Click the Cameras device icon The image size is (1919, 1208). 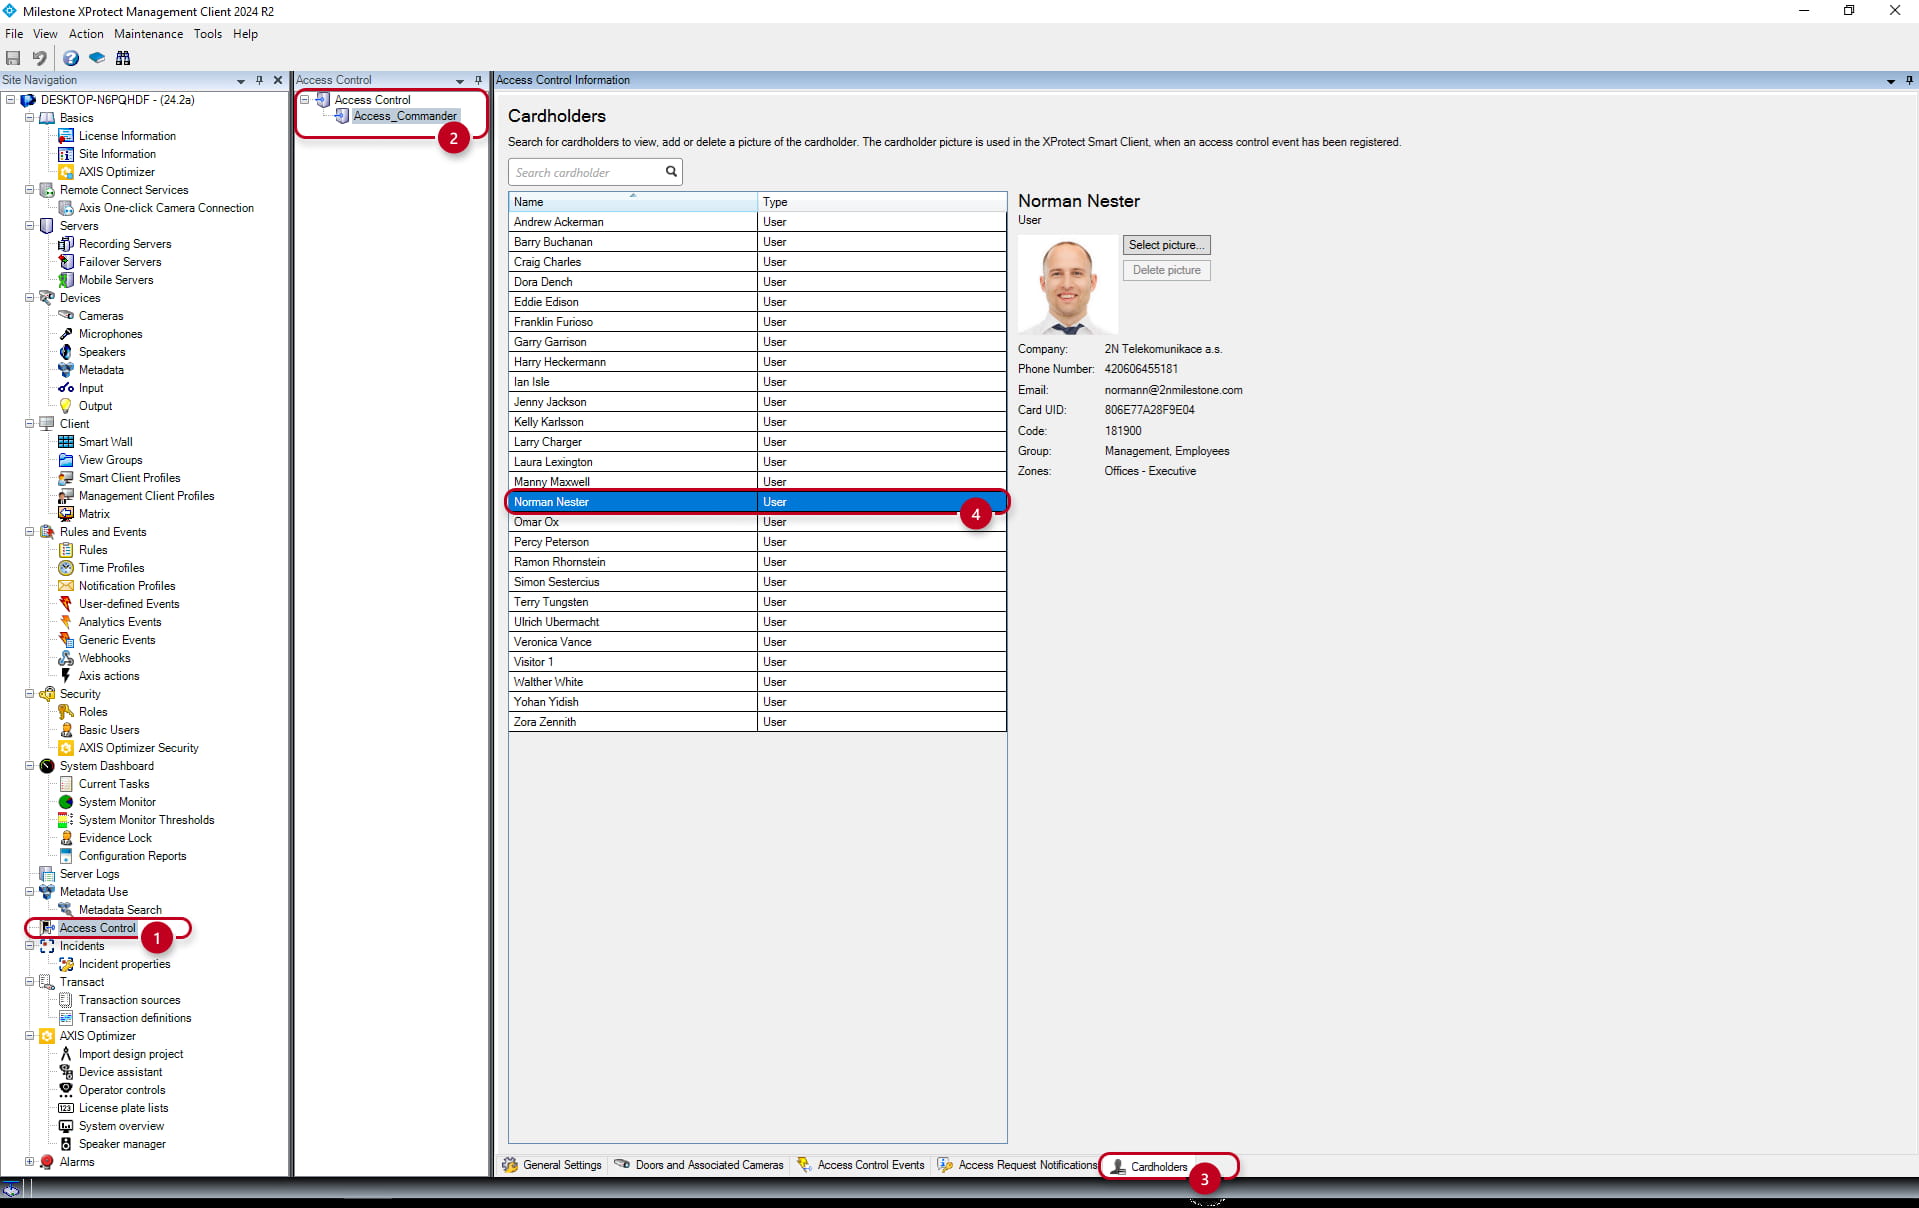tap(66, 316)
